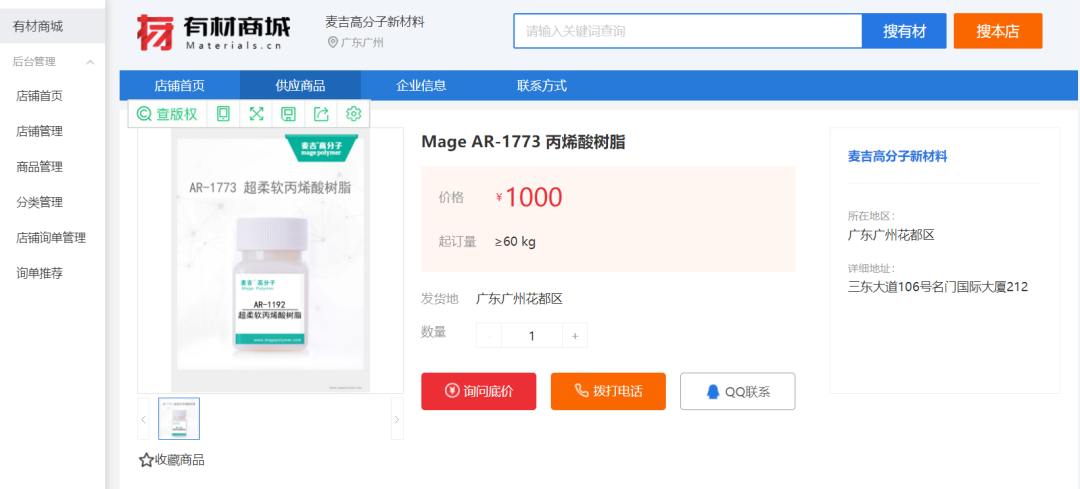
Task: Click the minimum order text ≥60 kg
Action: tap(515, 242)
